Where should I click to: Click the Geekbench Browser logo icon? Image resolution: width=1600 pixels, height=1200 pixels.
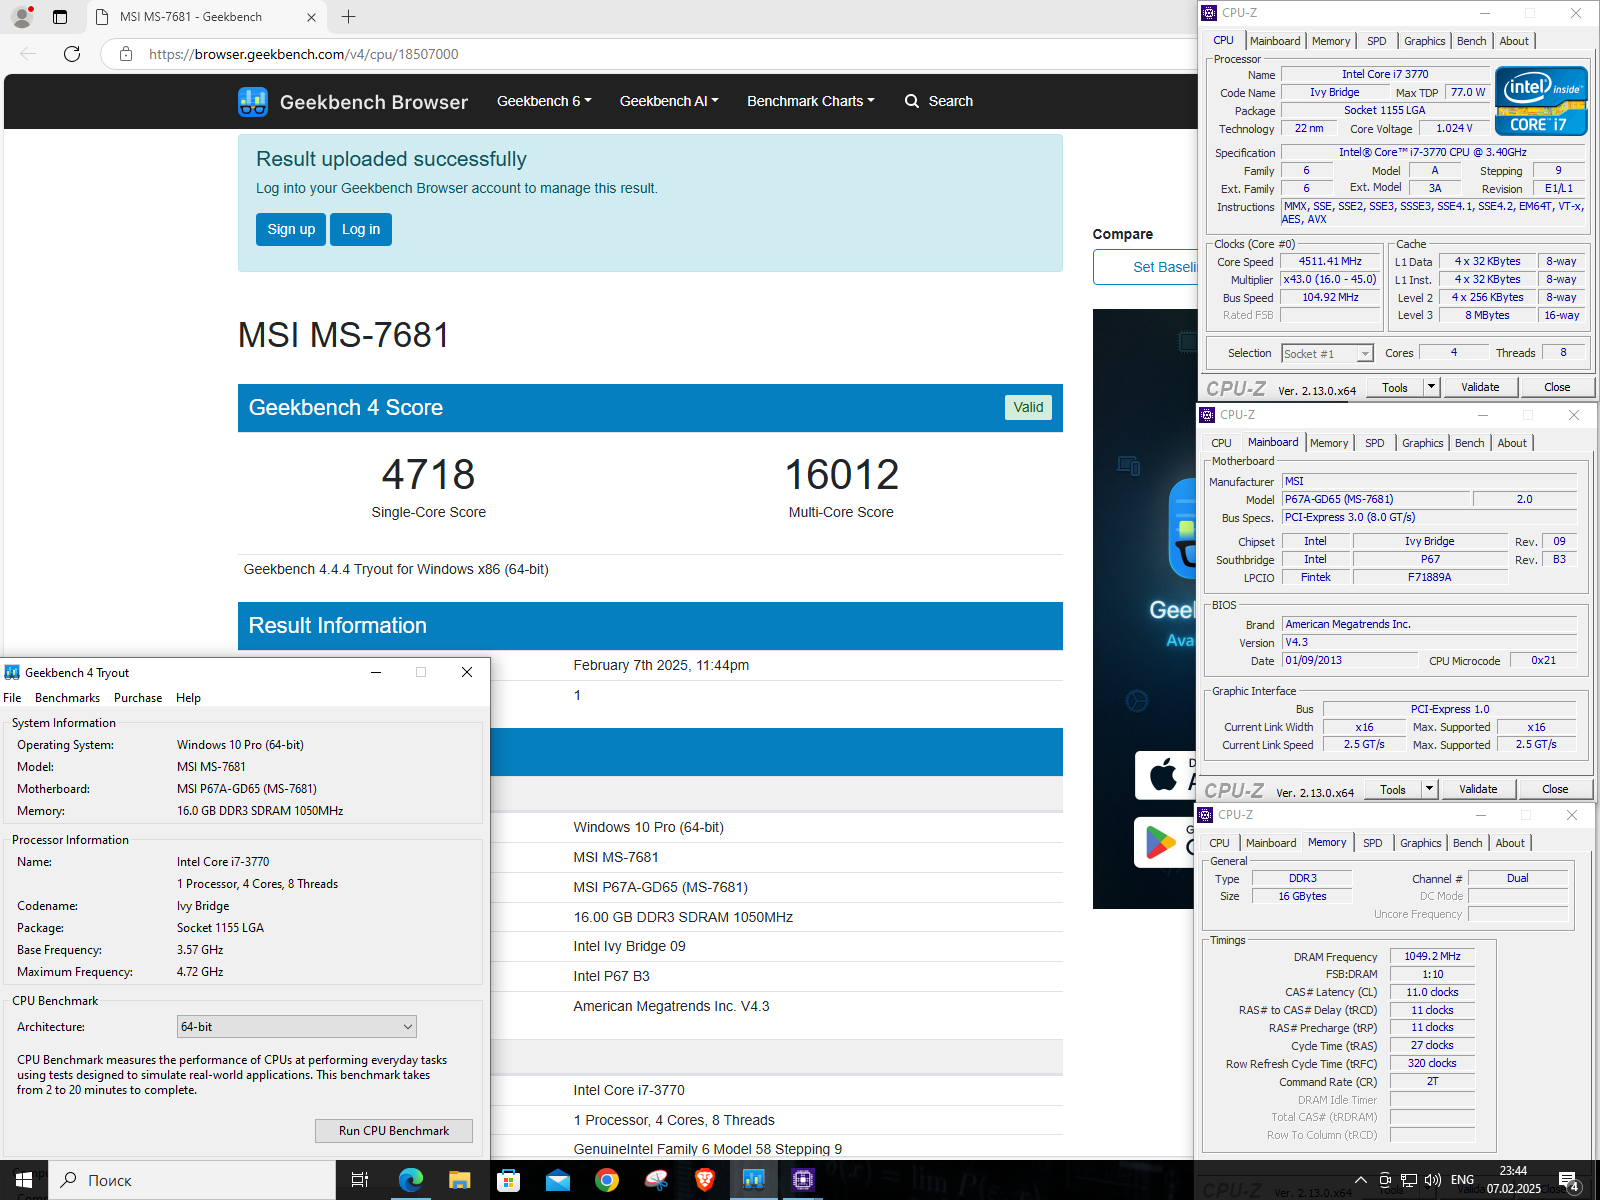tap(253, 102)
